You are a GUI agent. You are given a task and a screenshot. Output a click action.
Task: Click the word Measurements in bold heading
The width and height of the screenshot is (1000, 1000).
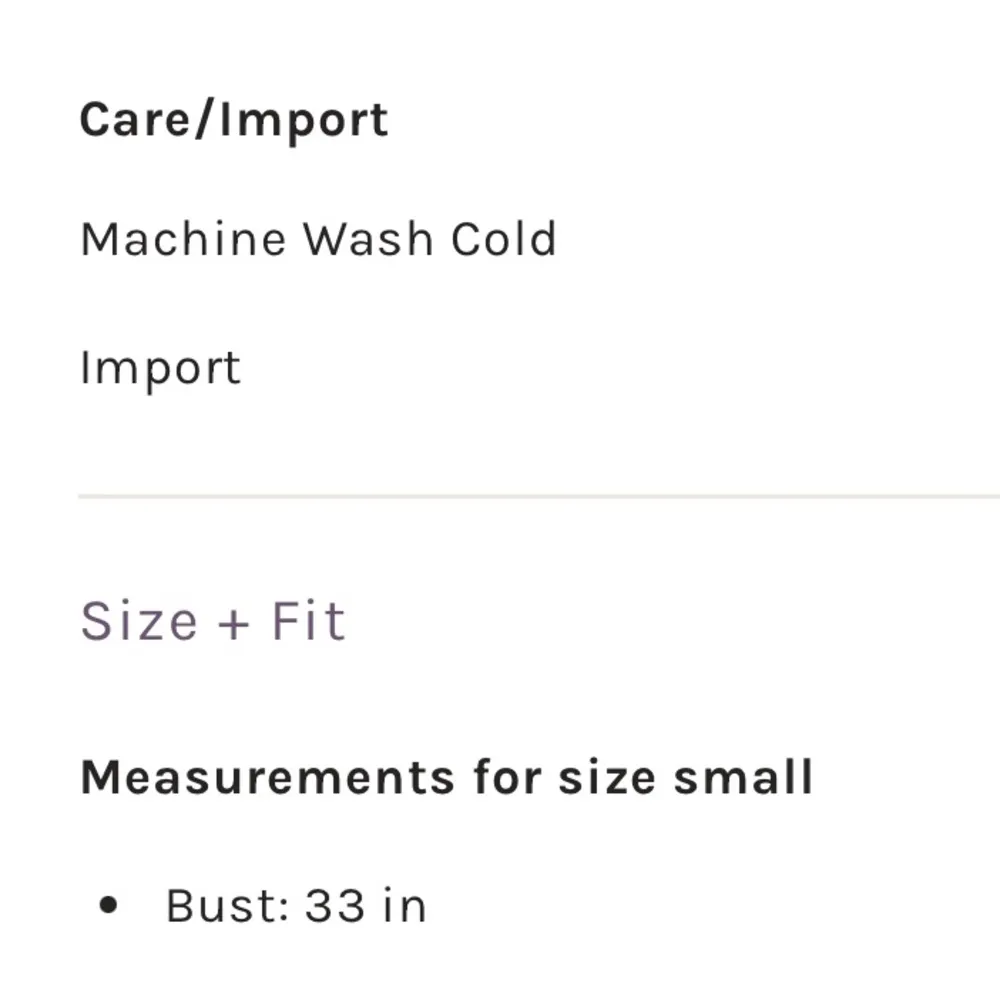[x=267, y=777]
